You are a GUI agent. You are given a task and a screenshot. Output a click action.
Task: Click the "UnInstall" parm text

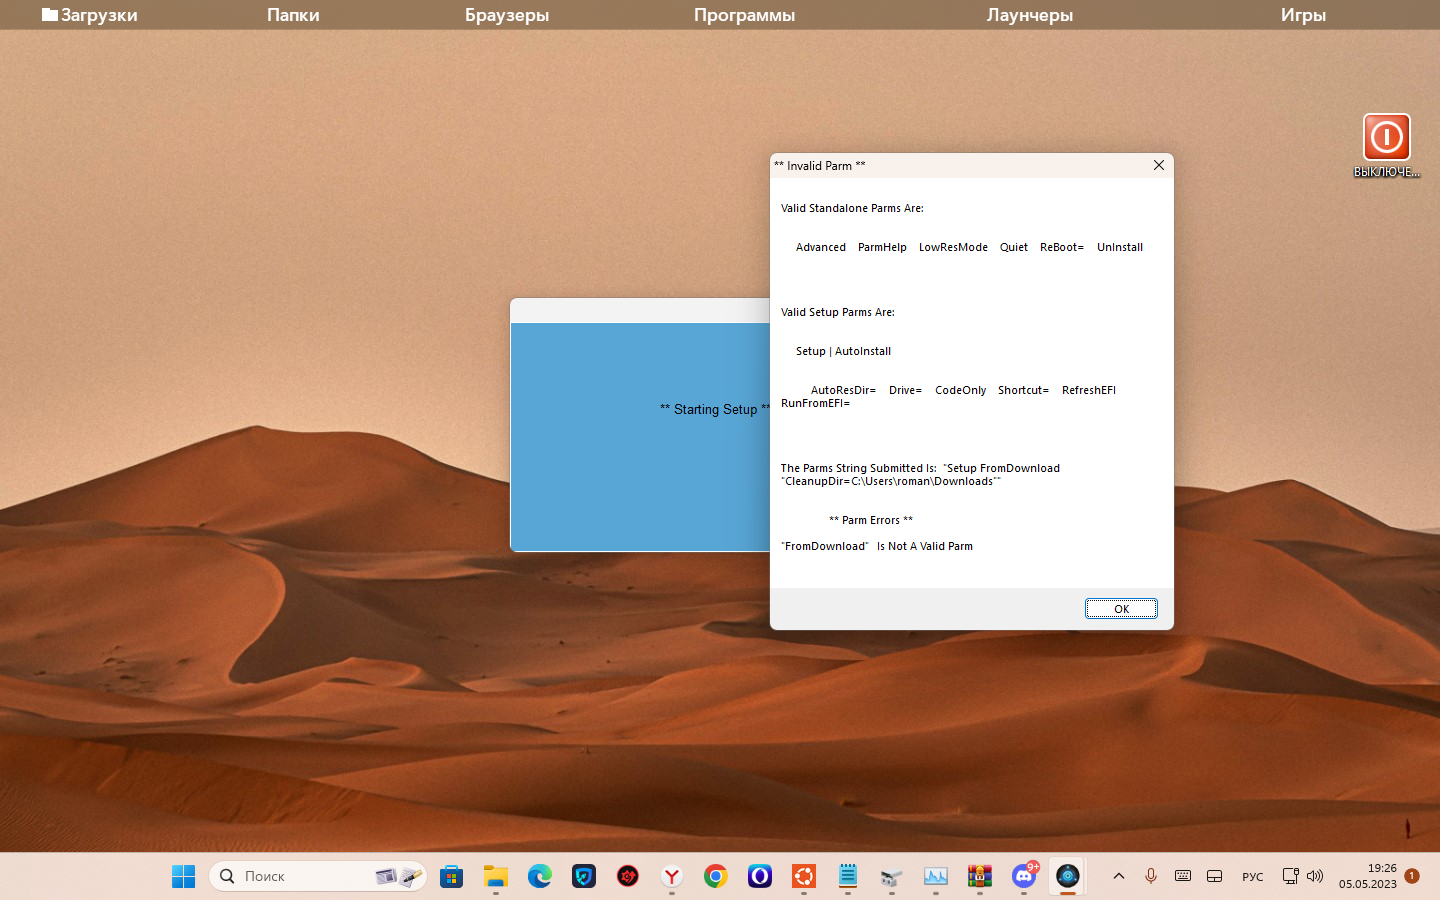(x=1120, y=247)
